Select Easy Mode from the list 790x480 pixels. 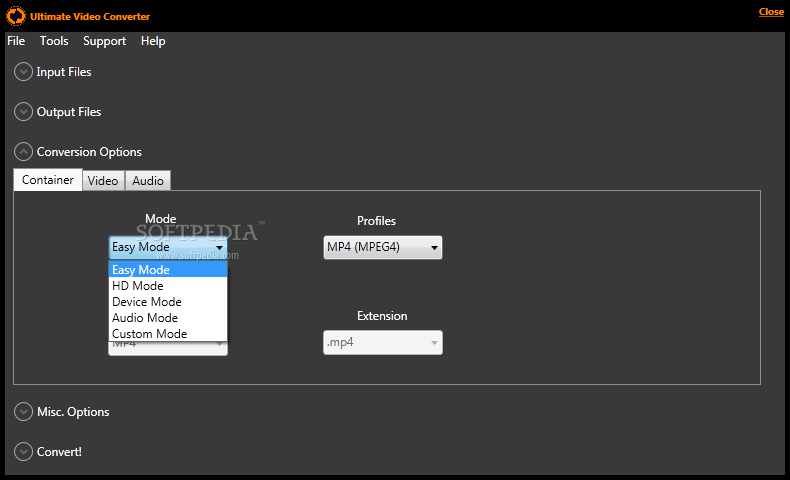pos(168,269)
